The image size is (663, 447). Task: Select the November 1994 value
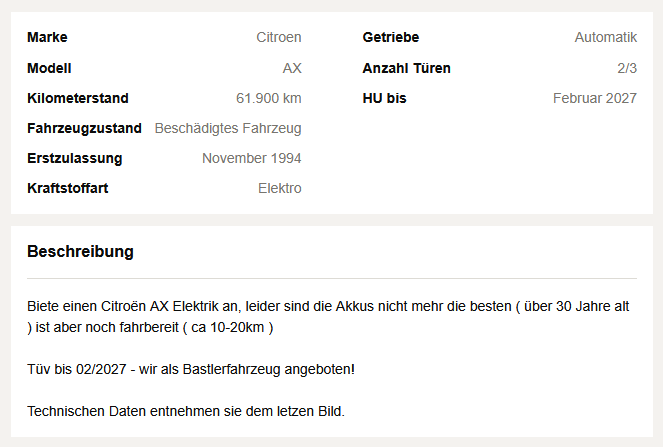point(252,158)
